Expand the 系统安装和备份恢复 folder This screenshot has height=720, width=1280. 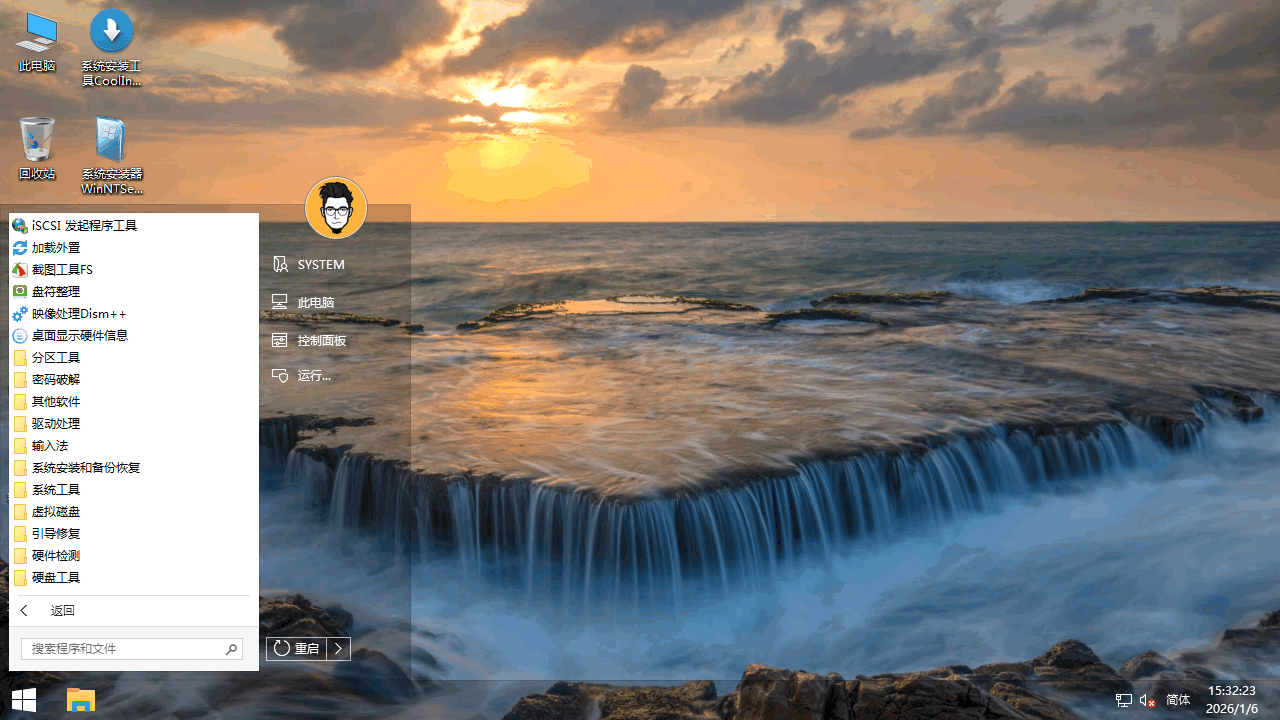[86, 468]
